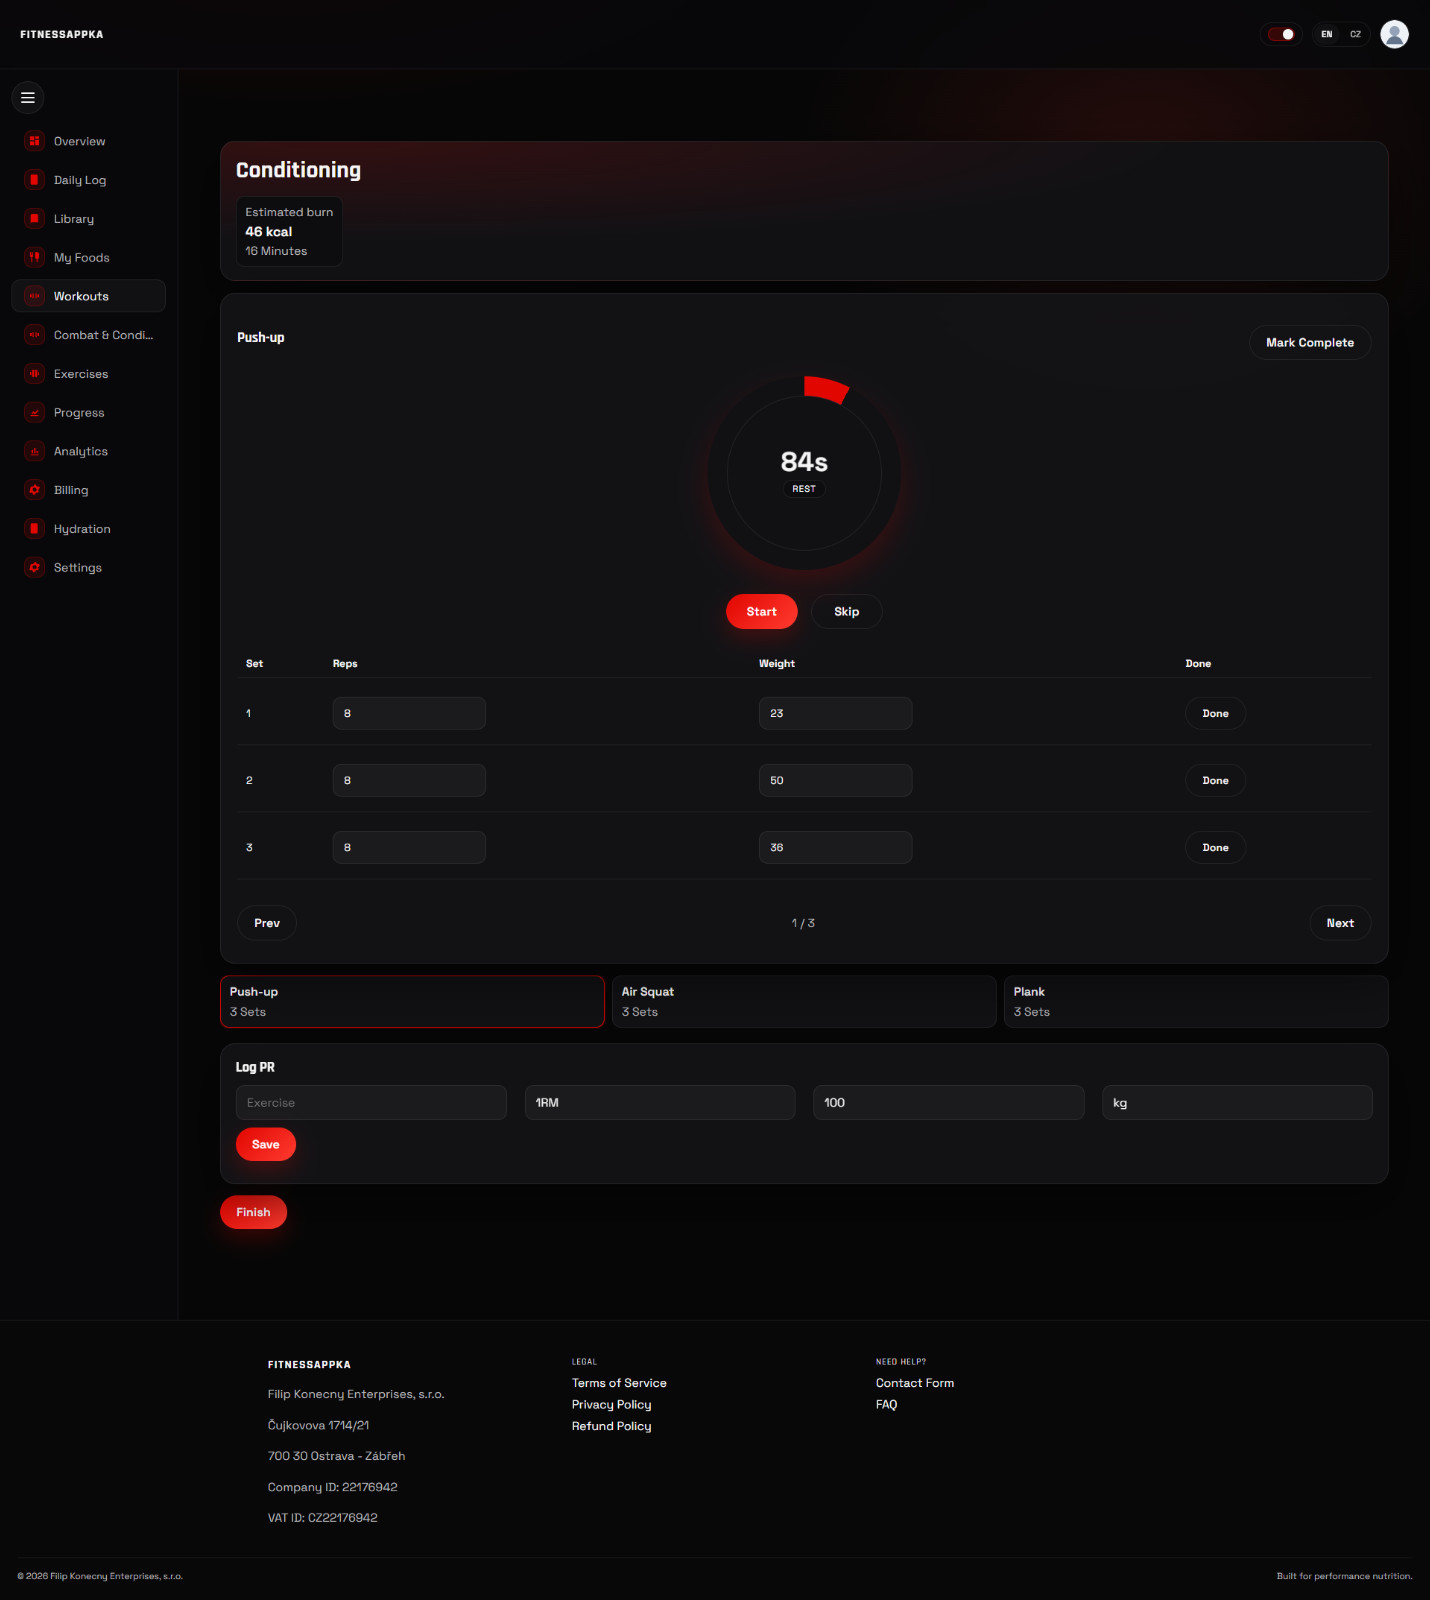The height and width of the screenshot is (1600, 1430).
Task: Click the Progress sidebar icon
Action: [x=35, y=412]
